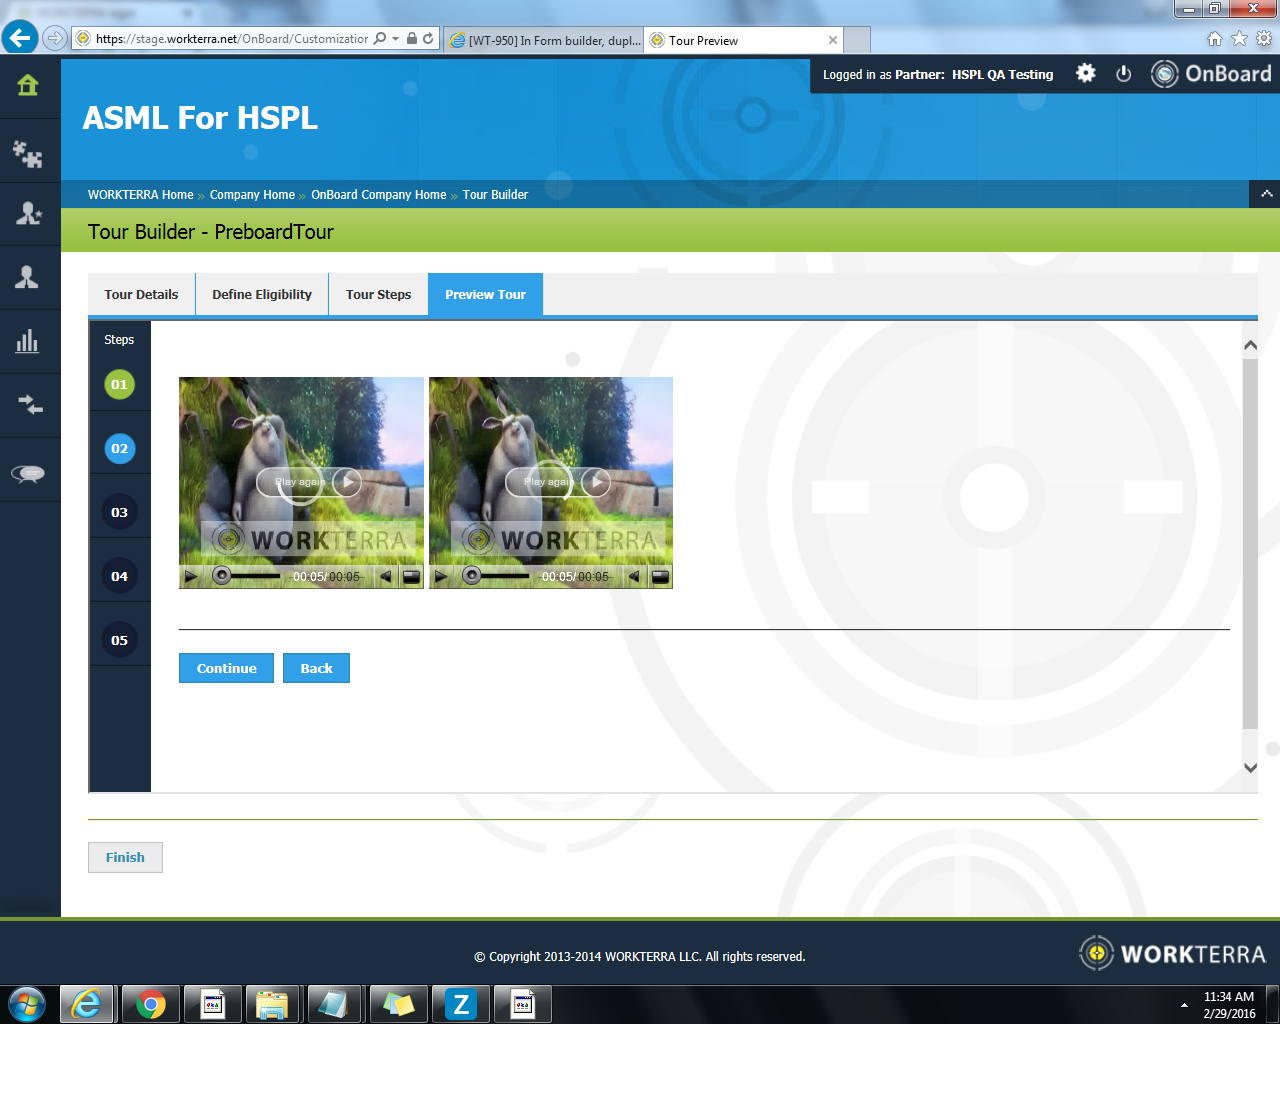The image size is (1280, 1100).
Task: Open the Define Eligibility tab
Action: [x=262, y=295]
